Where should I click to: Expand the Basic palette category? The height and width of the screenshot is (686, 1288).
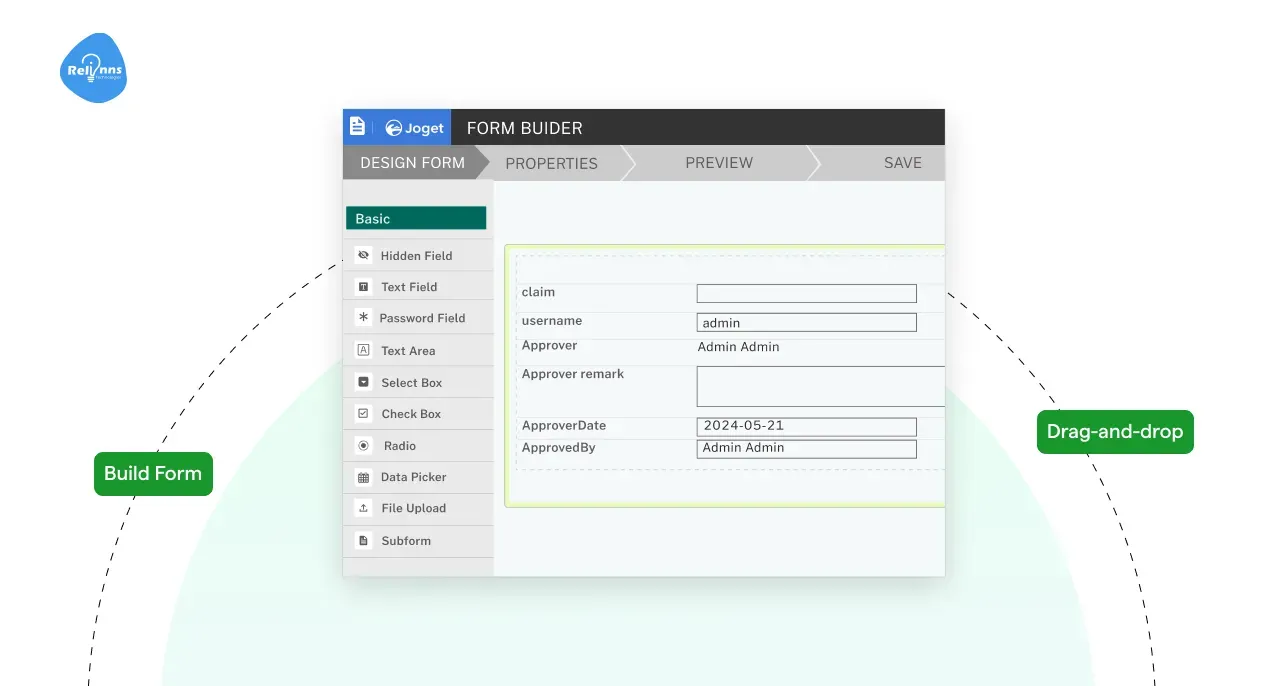(416, 217)
